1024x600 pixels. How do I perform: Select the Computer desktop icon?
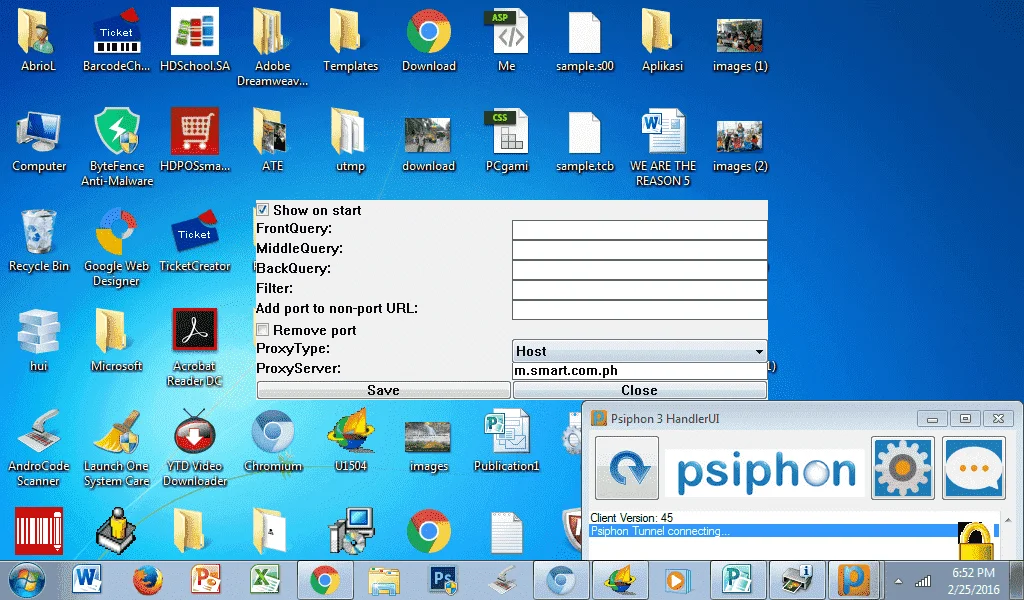[39, 141]
